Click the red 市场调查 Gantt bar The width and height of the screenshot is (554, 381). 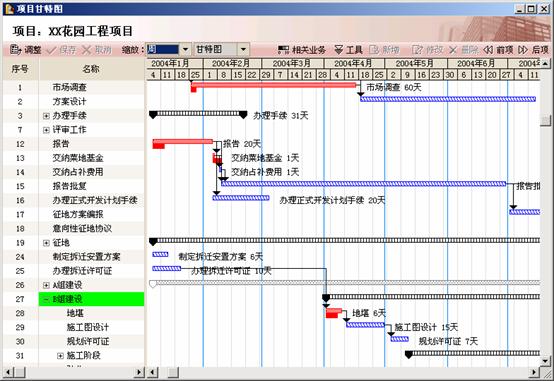(273, 85)
